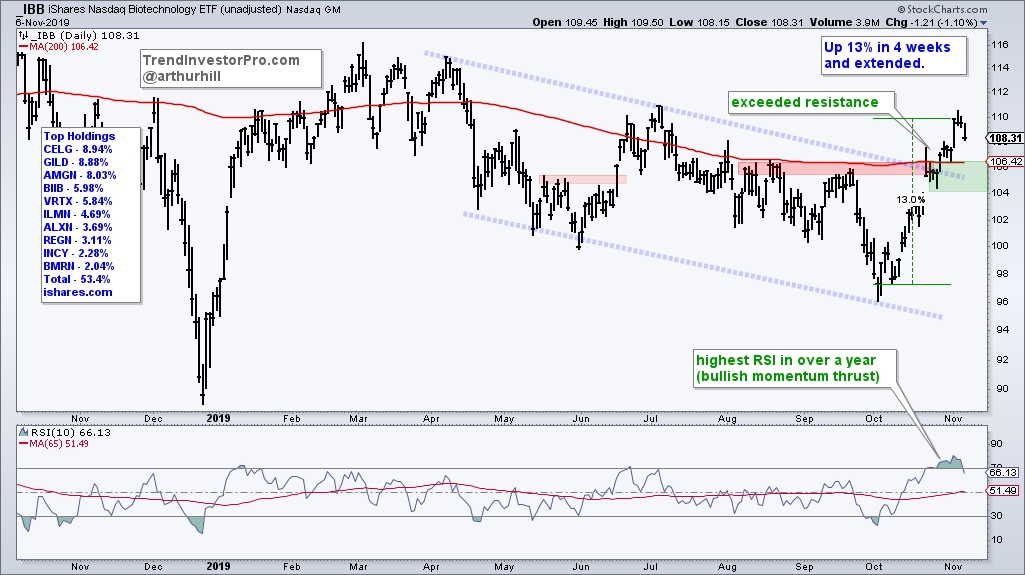Click the 'ILMN - 4.69%' holding

(x=76, y=214)
